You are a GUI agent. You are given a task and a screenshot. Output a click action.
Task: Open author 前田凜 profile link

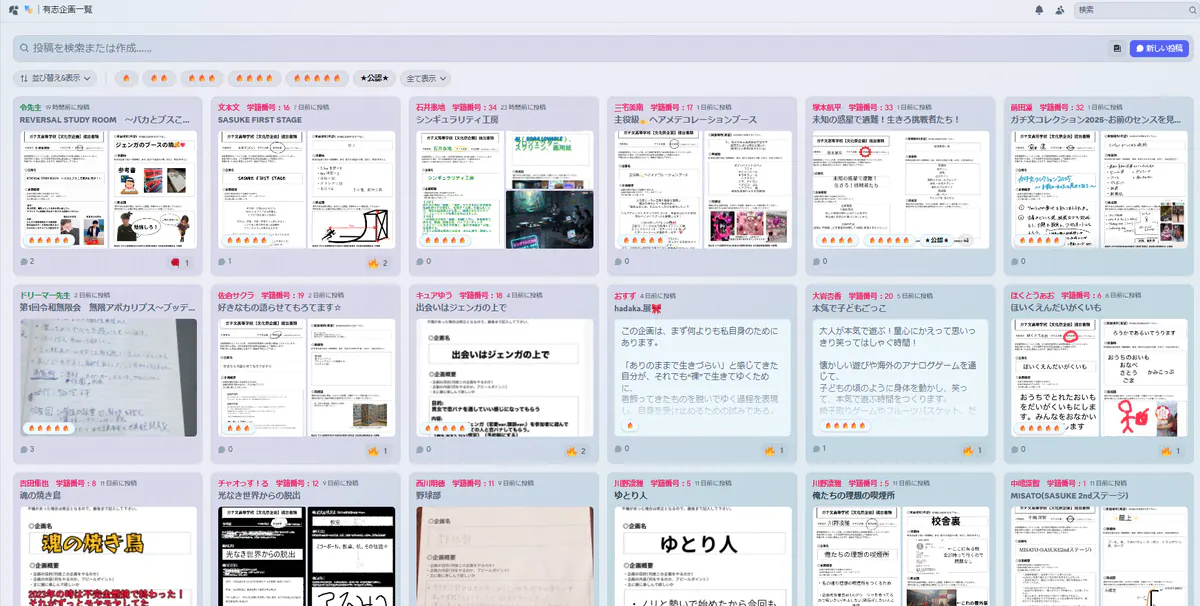[1020, 106]
